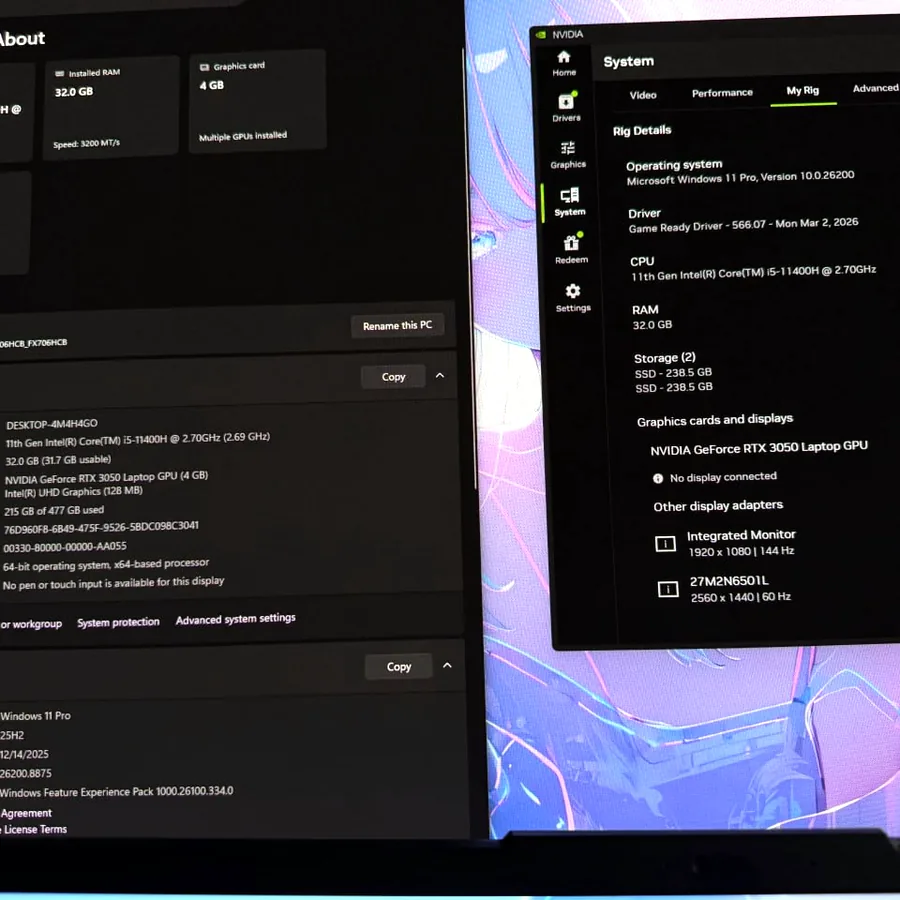900x900 pixels.
Task: Open the Redeem gift icon
Action: (571, 243)
